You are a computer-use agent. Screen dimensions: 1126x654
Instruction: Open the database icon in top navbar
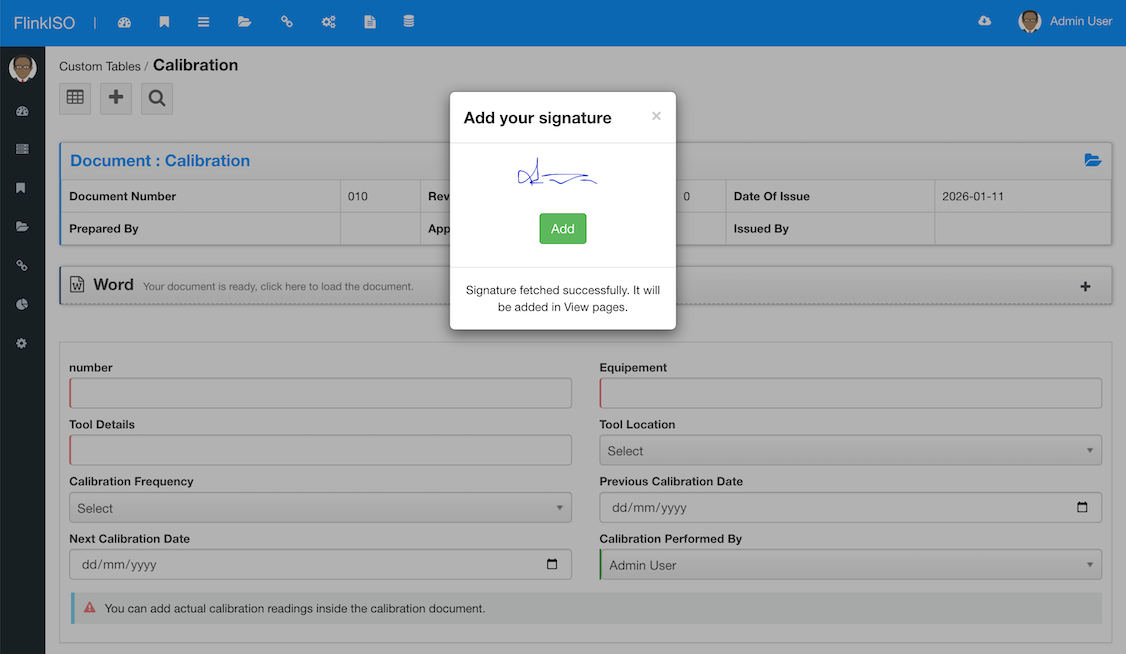[408, 22]
